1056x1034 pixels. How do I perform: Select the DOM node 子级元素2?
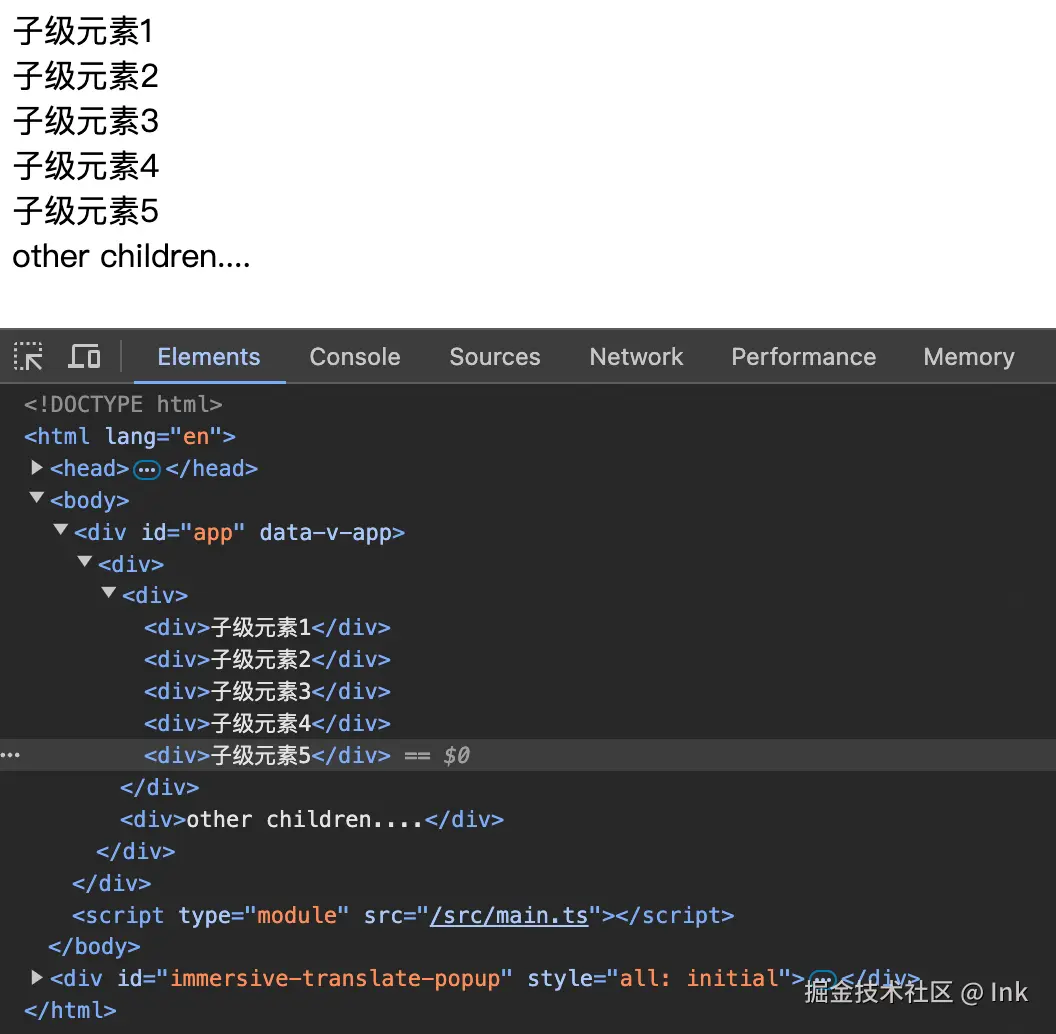point(267,659)
